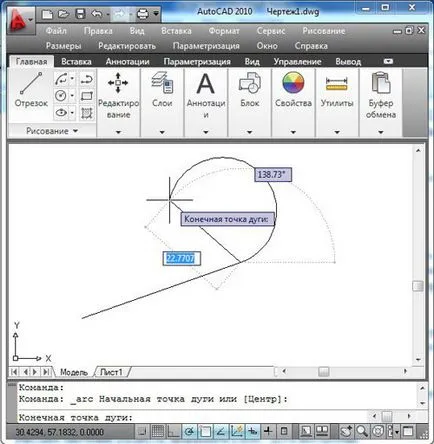Viewport: 434px width, 444px height.
Task: Open the Формат menu
Action: tap(224, 31)
